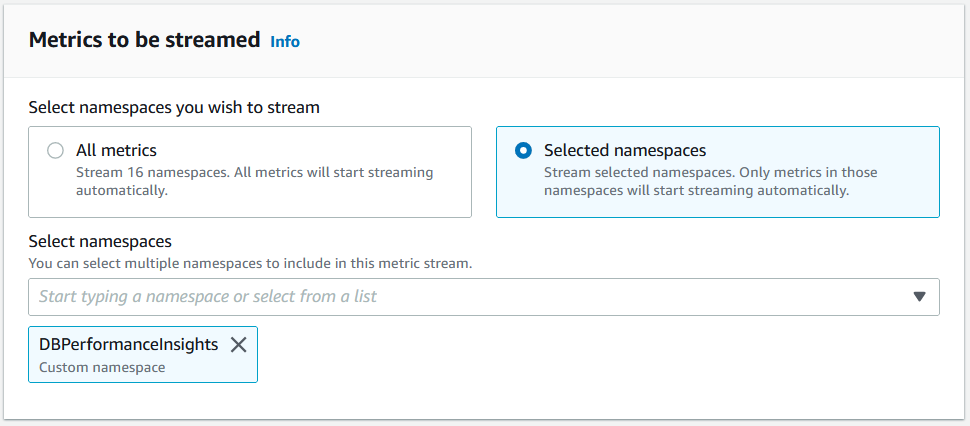
Task: Remove the DBPerformanceInsights namespace with the X icon
Action: coord(238,345)
